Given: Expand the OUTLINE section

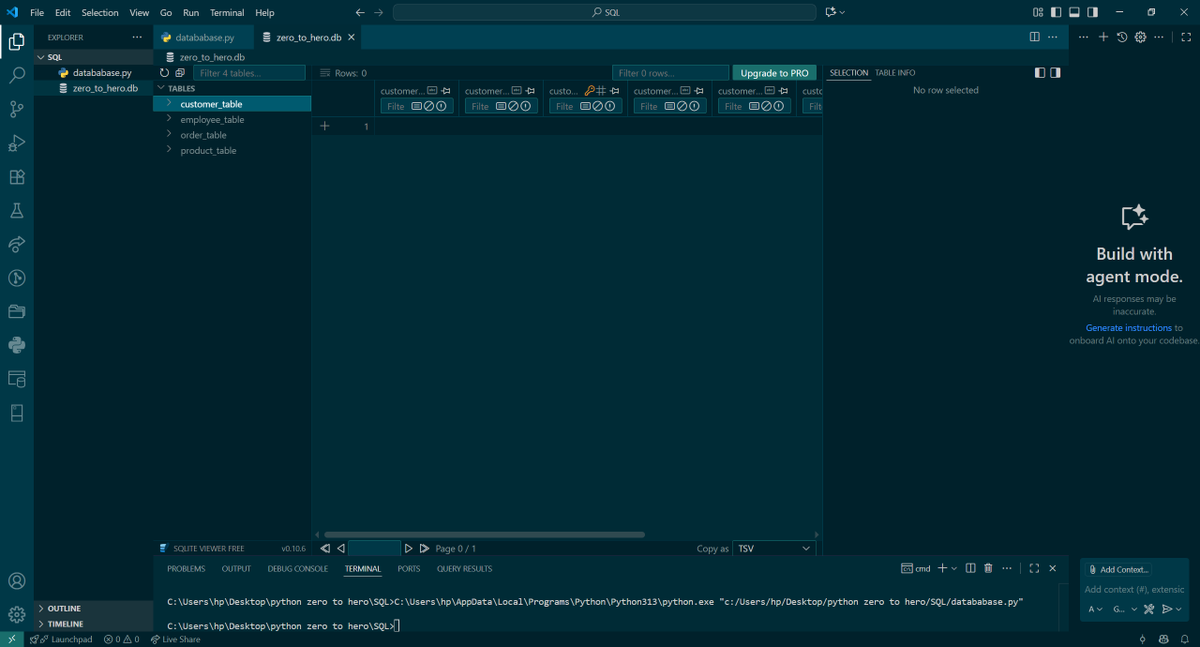Looking at the screenshot, I should 94,608.
